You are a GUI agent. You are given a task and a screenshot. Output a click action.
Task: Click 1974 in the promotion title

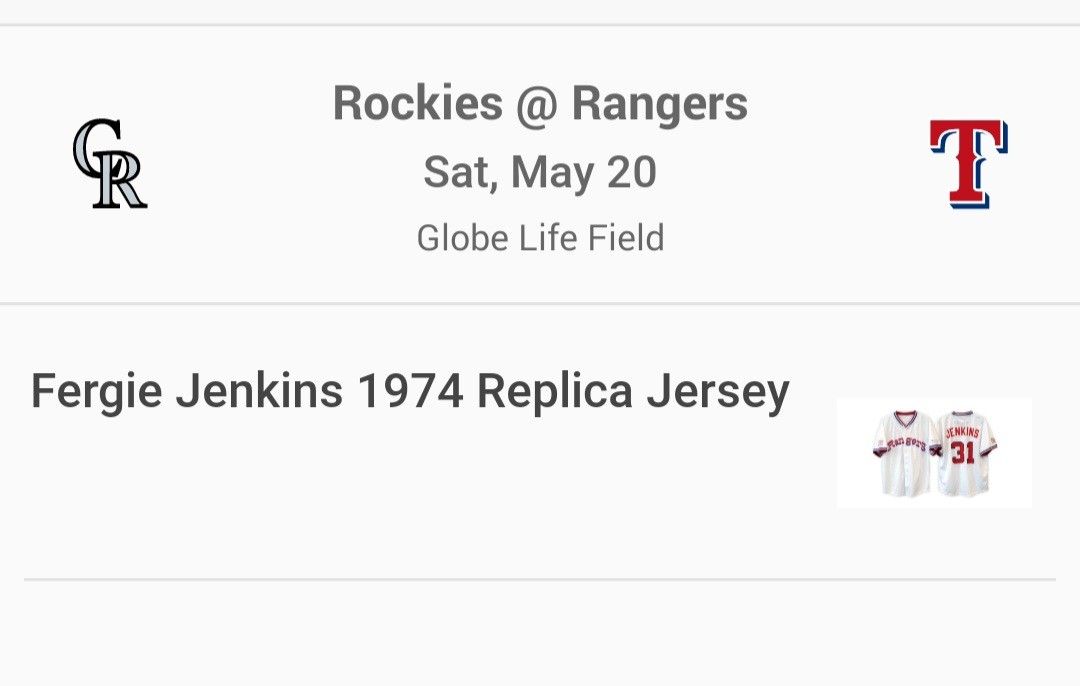click(409, 391)
